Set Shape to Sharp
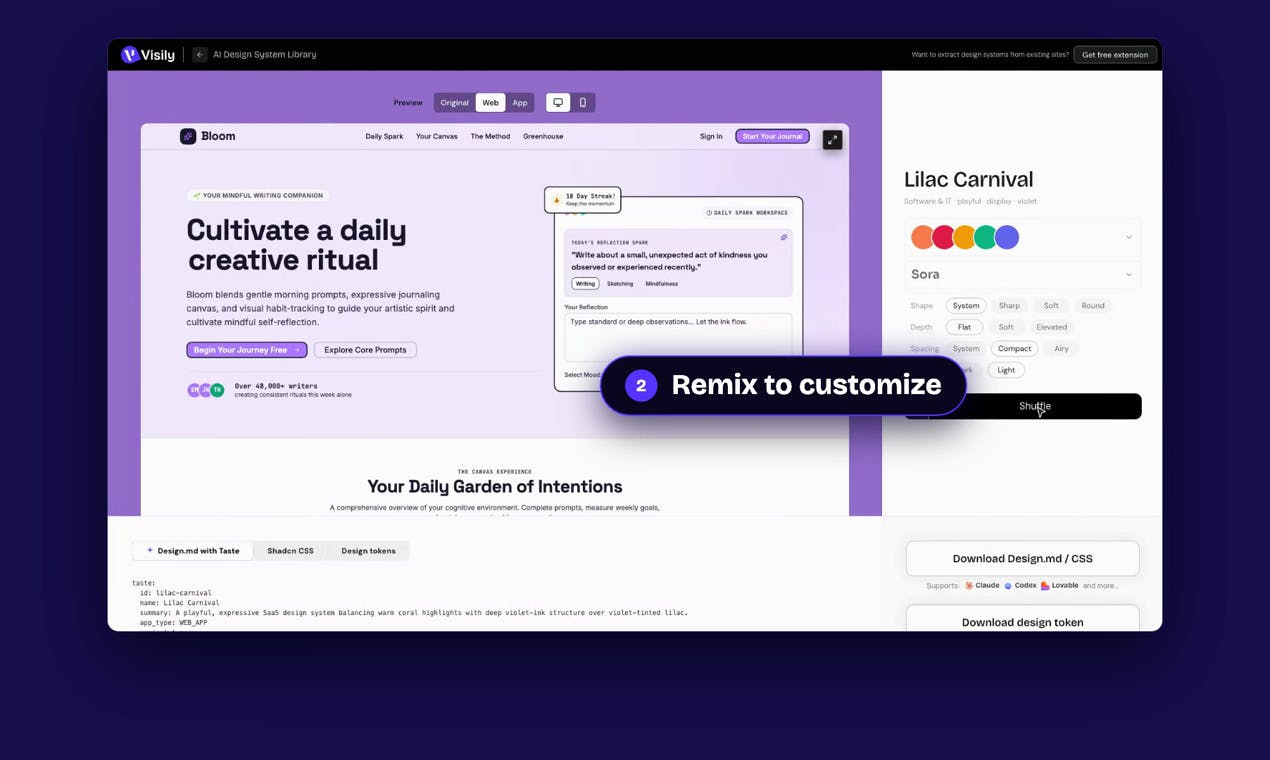 1010,306
